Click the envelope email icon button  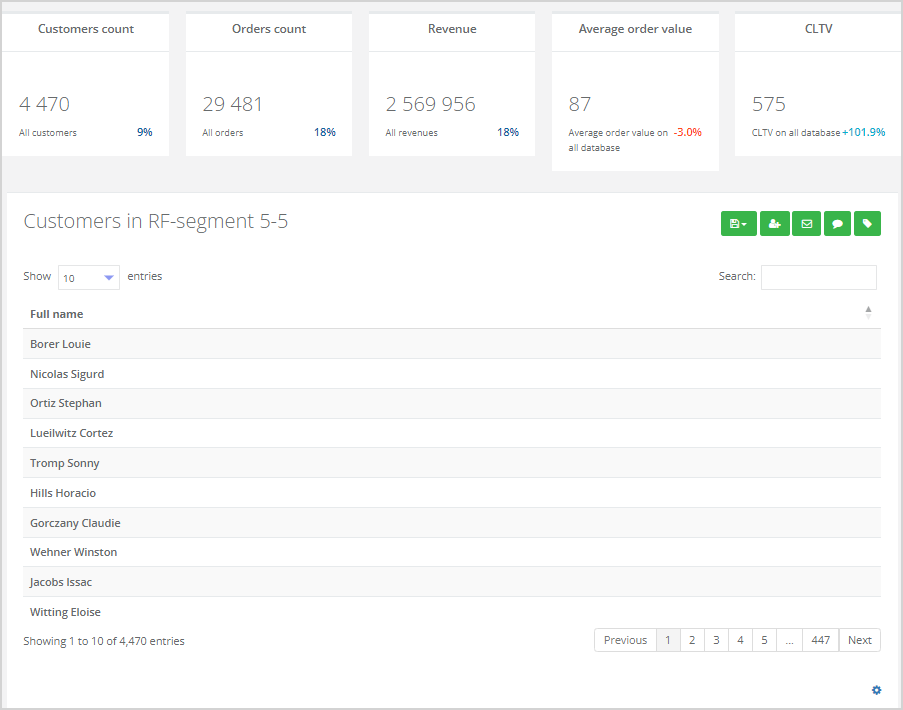click(806, 224)
